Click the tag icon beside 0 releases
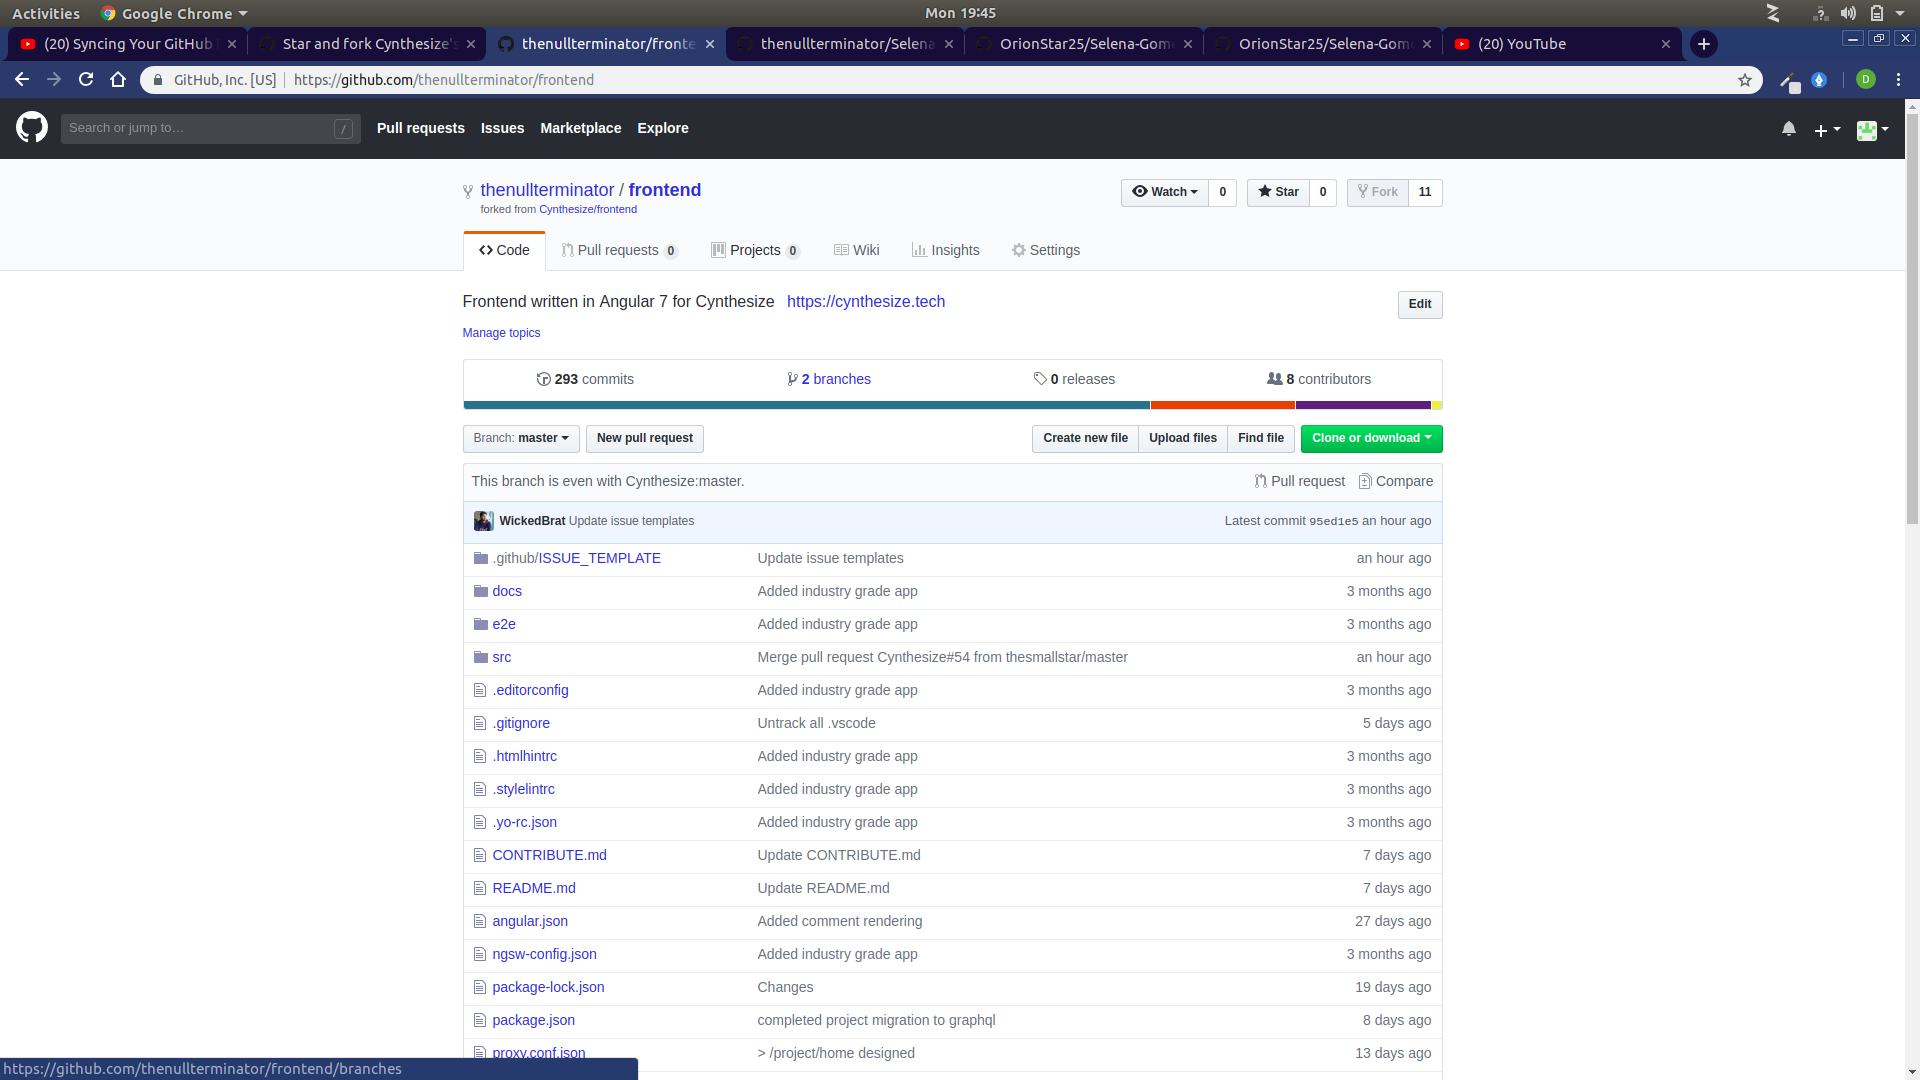The width and height of the screenshot is (1920, 1080). pos(1041,379)
